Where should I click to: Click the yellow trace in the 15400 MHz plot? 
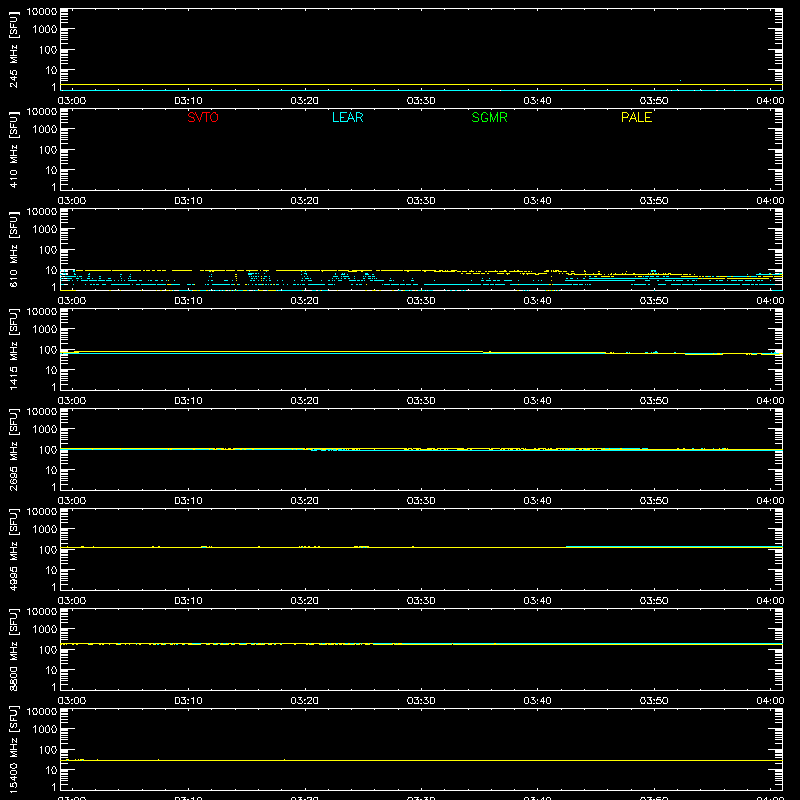point(421,760)
